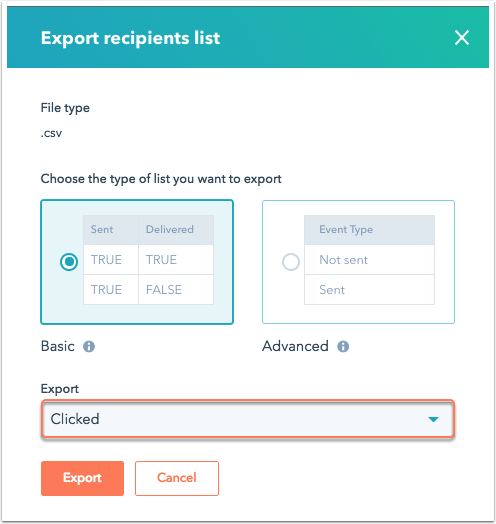Image resolution: width=496 pixels, height=524 pixels.
Task: Select the Advanced list type radio button
Action: (291, 262)
